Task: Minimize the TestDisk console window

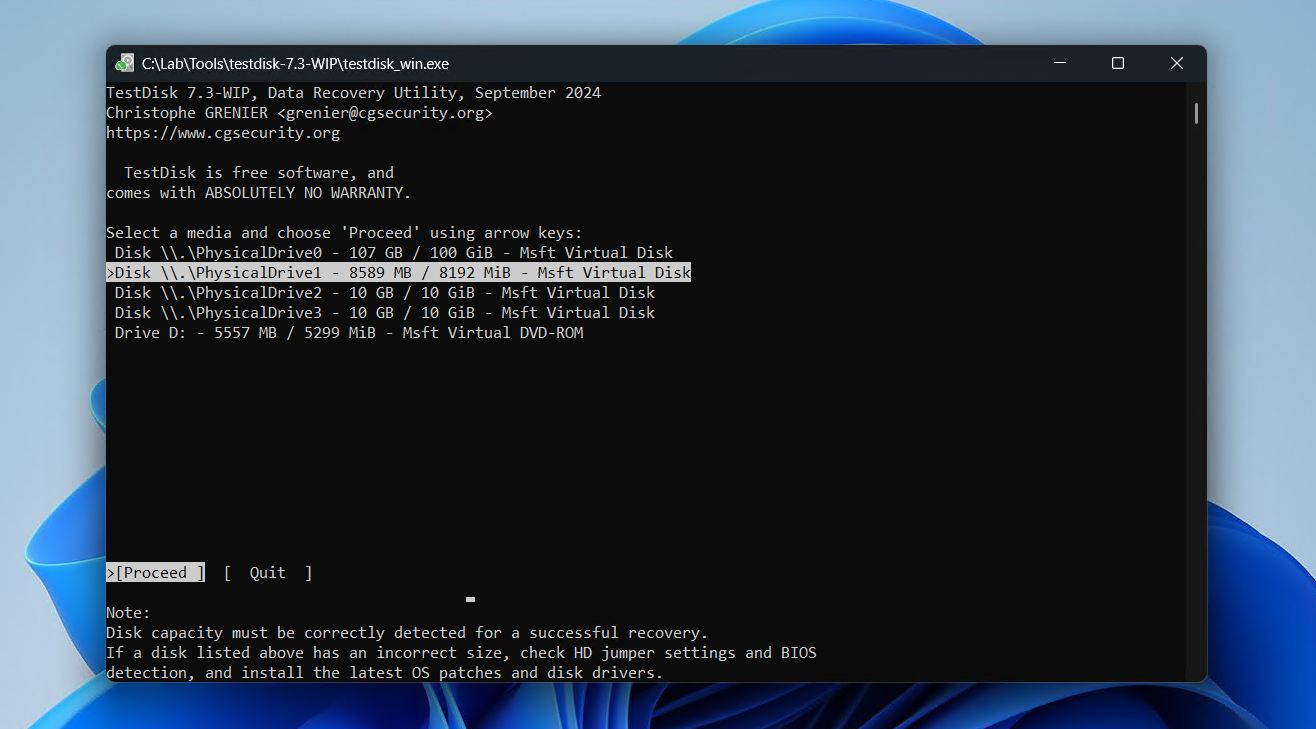Action: coord(1059,63)
